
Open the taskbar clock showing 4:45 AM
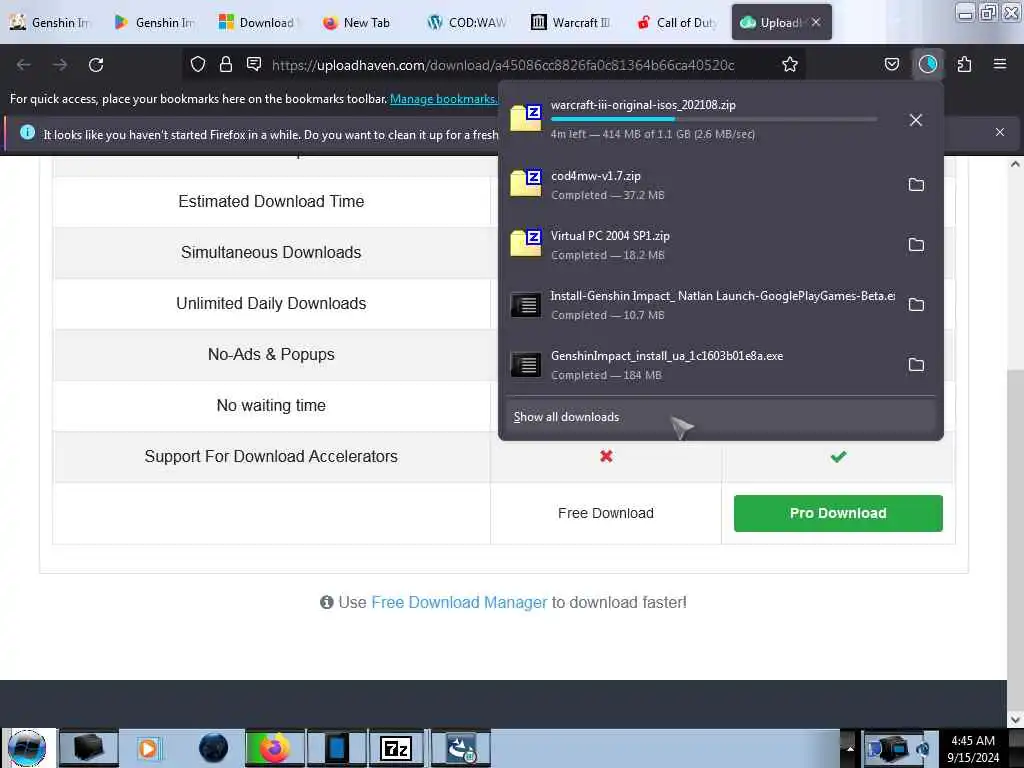tap(973, 748)
